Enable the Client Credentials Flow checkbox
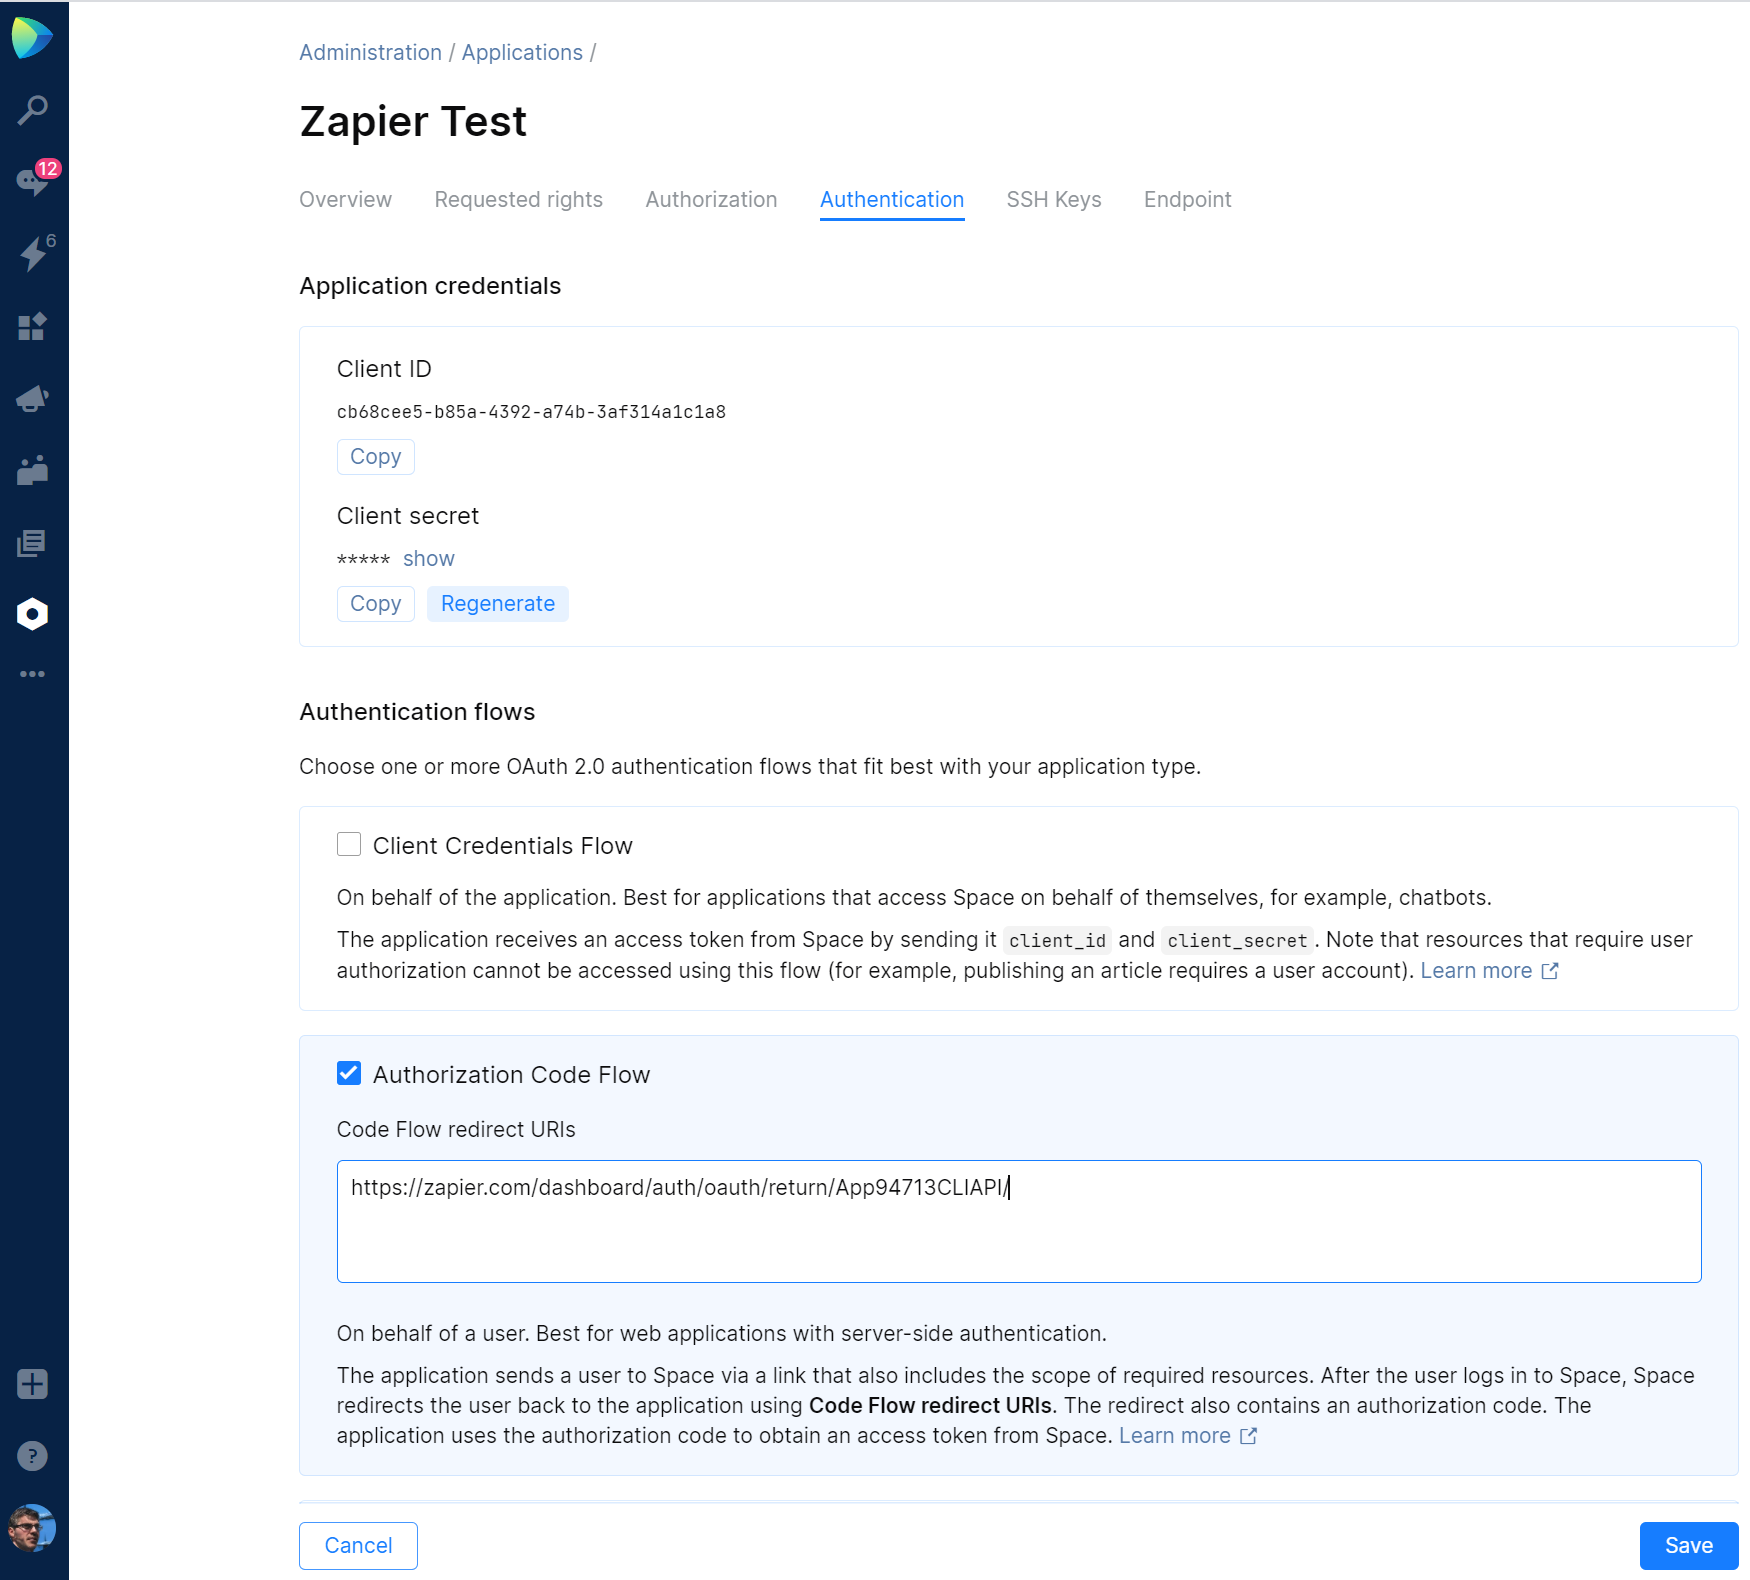Screen dimensions: 1750x1580 click(x=349, y=845)
